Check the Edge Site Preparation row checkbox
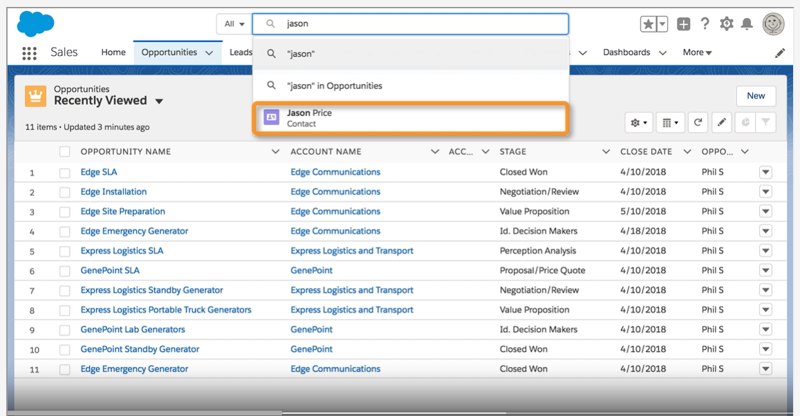The height and width of the screenshot is (416, 800). [65, 212]
